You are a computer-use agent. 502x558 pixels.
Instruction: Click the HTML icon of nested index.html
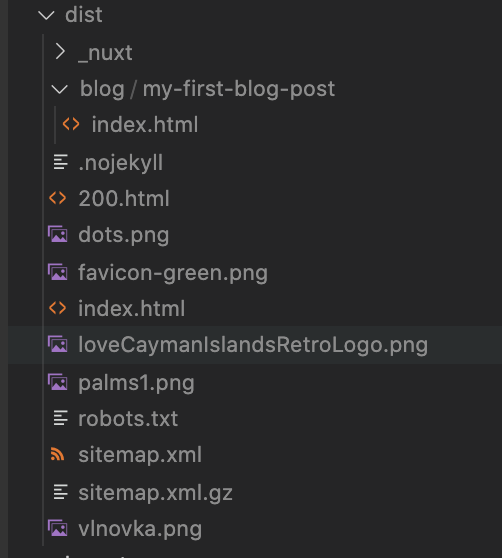click(71, 124)
